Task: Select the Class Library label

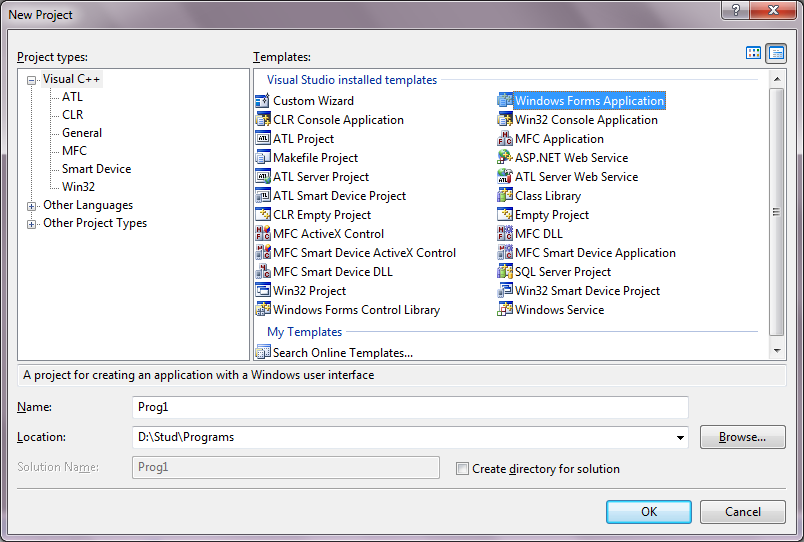Action: click(548, 196)
